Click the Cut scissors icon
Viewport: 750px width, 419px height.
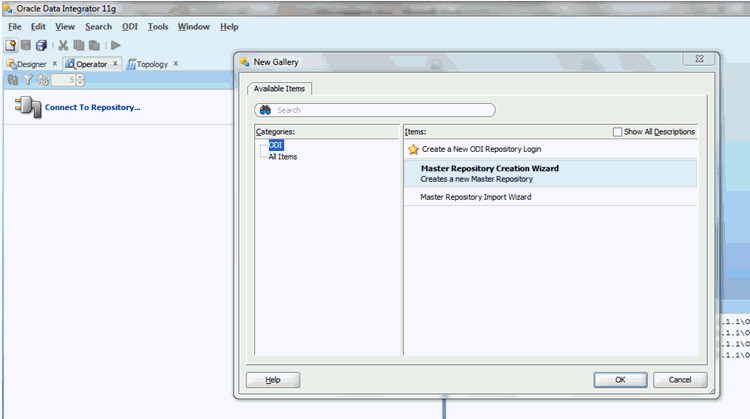point(63,45)
